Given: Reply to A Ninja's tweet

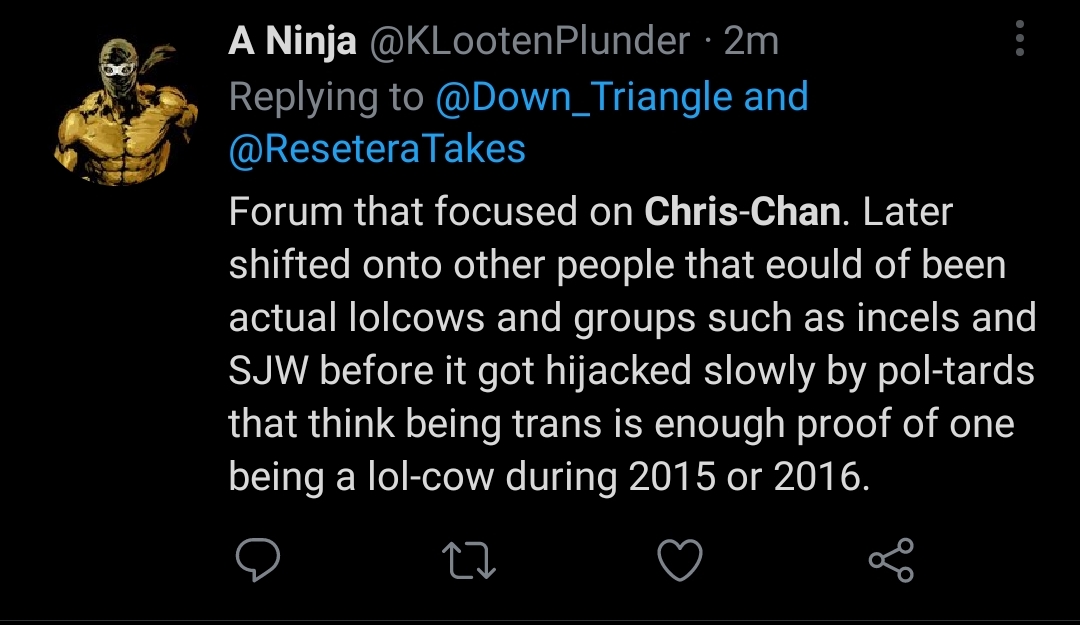Looking at the screenshot, I should [258, 560].
